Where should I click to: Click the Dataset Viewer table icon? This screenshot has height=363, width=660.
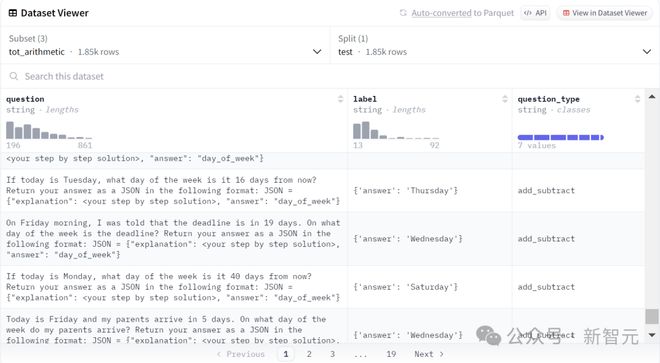click(13, 13)
